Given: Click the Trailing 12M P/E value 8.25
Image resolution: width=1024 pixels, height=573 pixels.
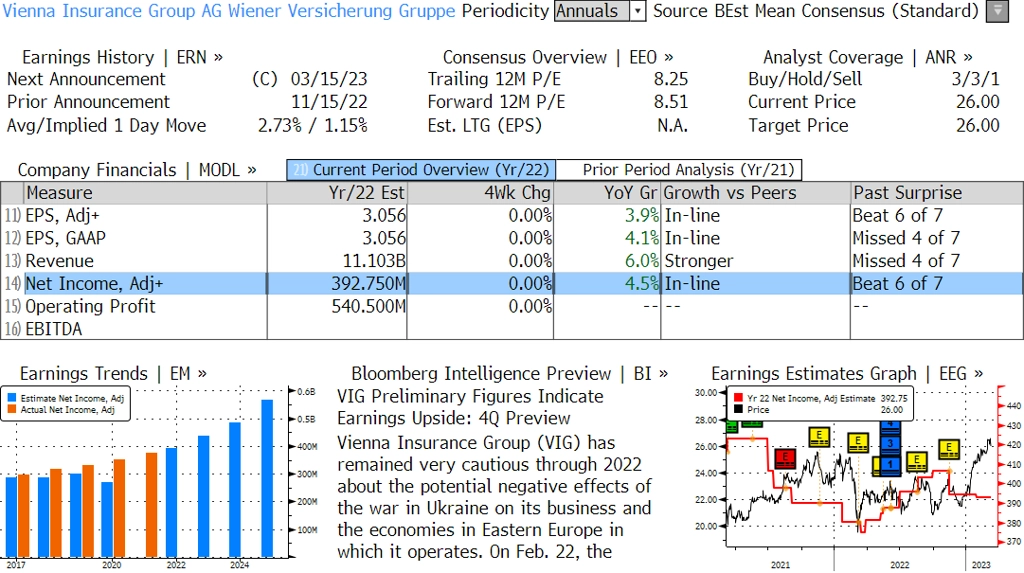Looking at the screenshot, I should (671, 79).
